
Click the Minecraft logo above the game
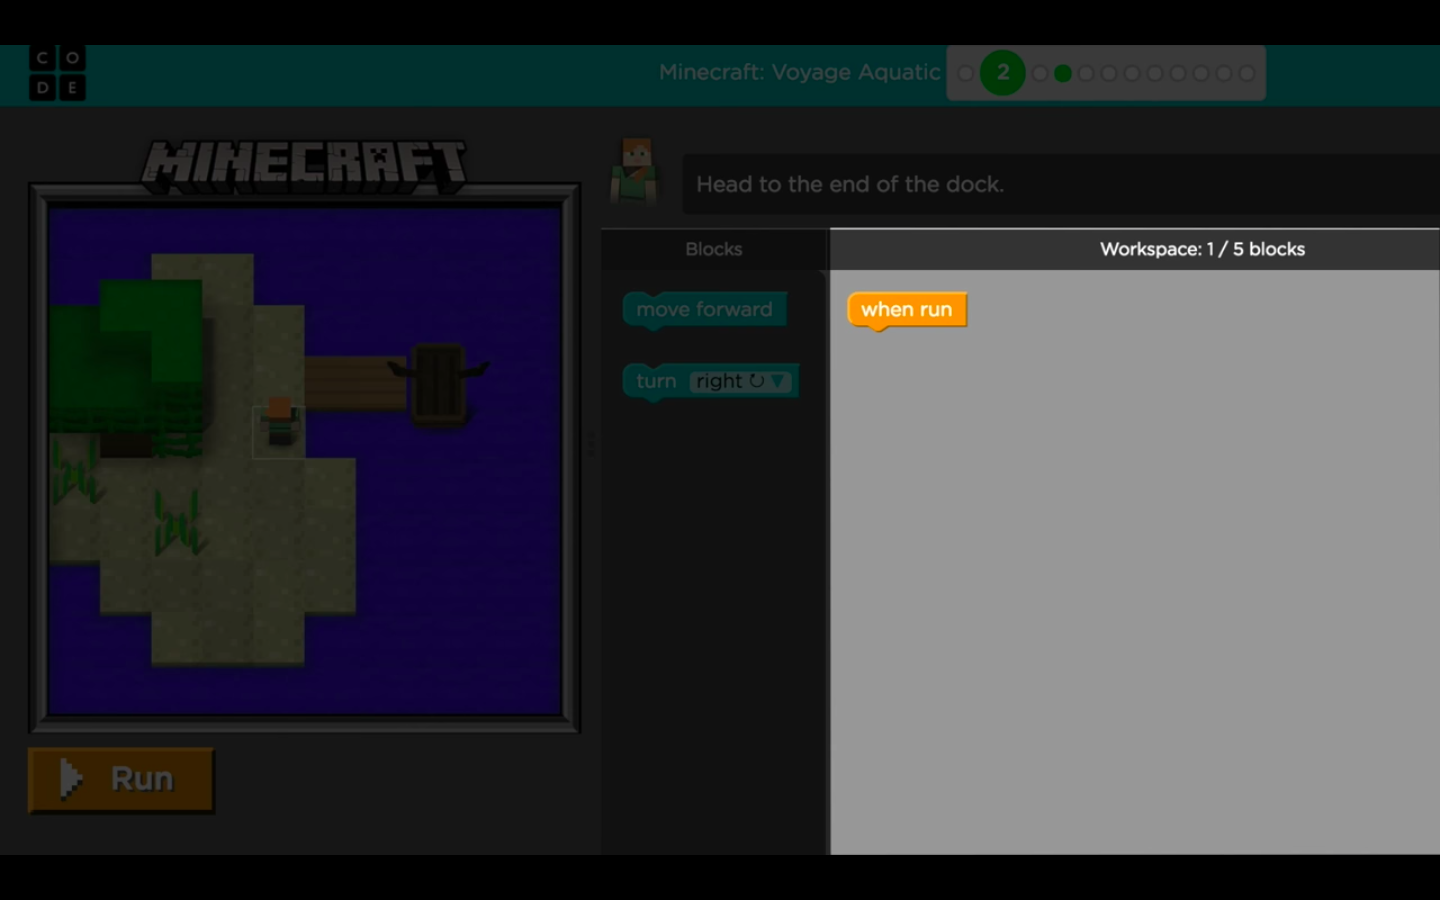304,166
